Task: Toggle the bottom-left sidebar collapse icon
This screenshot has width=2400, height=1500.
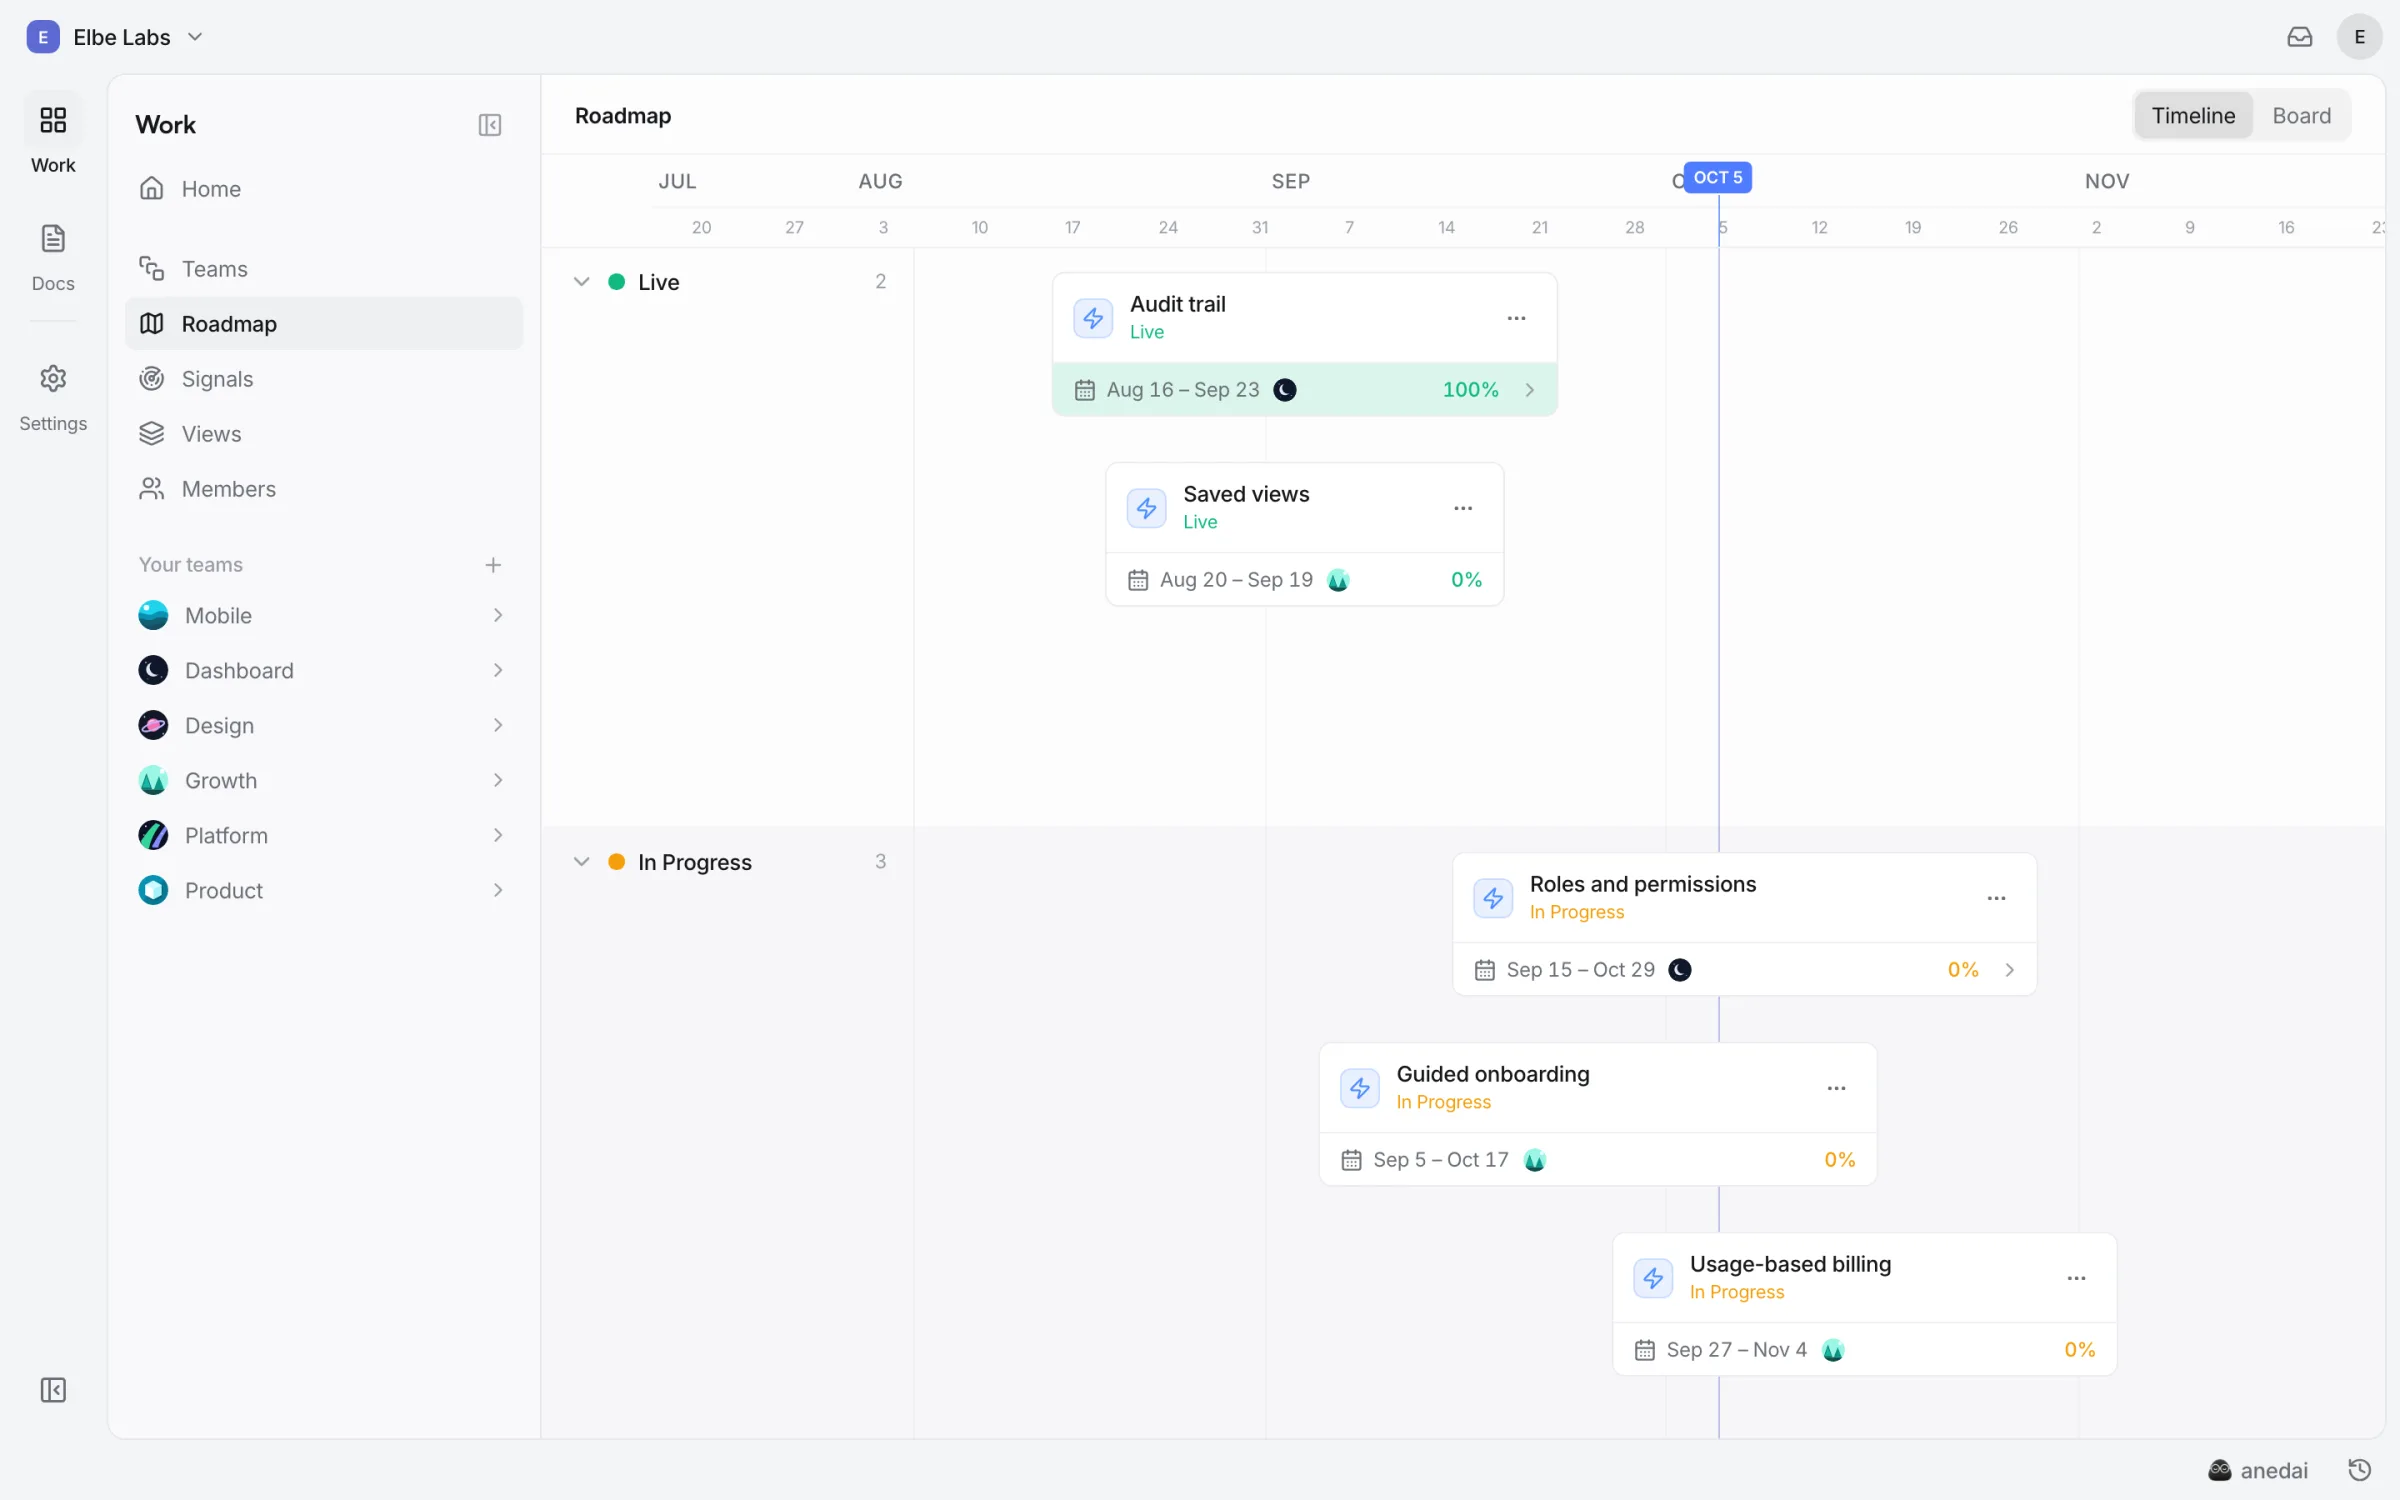Action: (x=53, y=1389)
